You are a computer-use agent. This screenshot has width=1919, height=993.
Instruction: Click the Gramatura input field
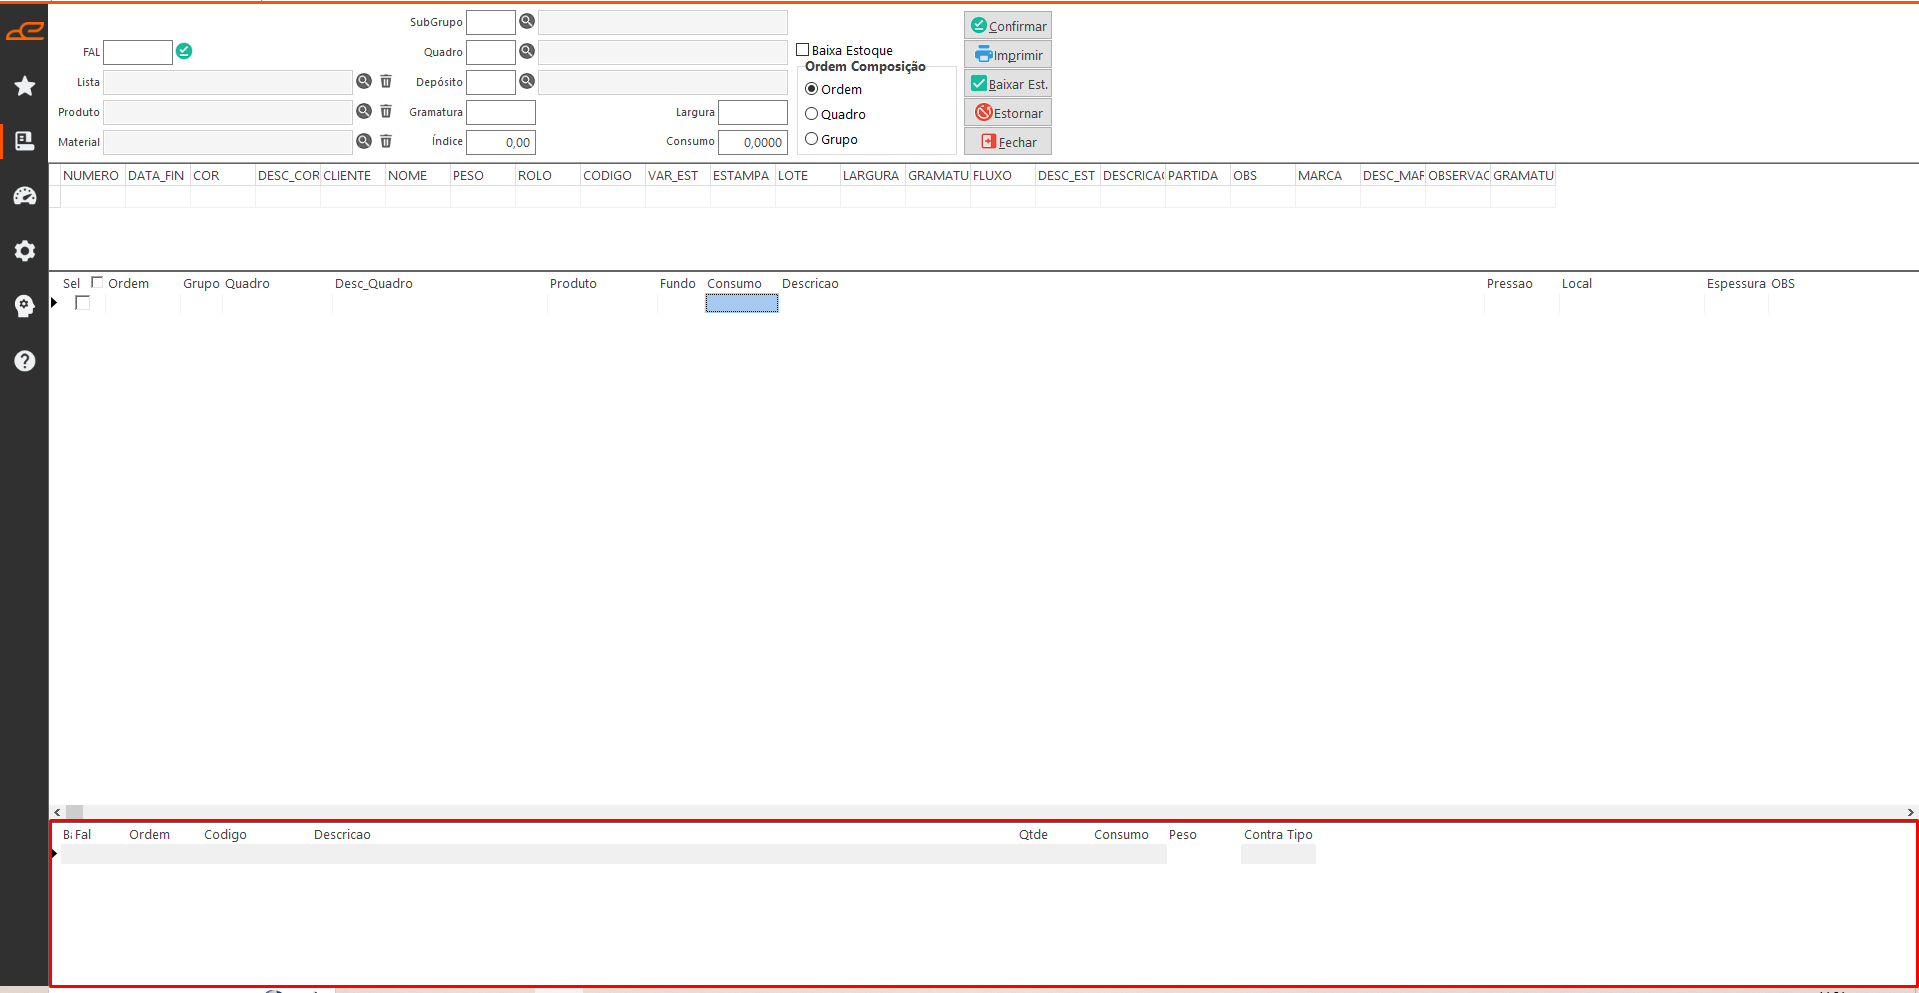(x=501, y=112)
